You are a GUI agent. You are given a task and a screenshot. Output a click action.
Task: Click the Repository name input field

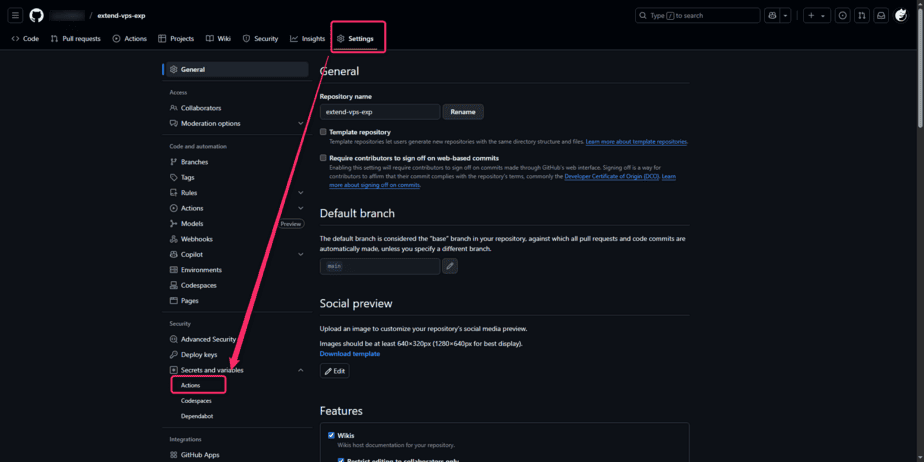coord(380,112)
